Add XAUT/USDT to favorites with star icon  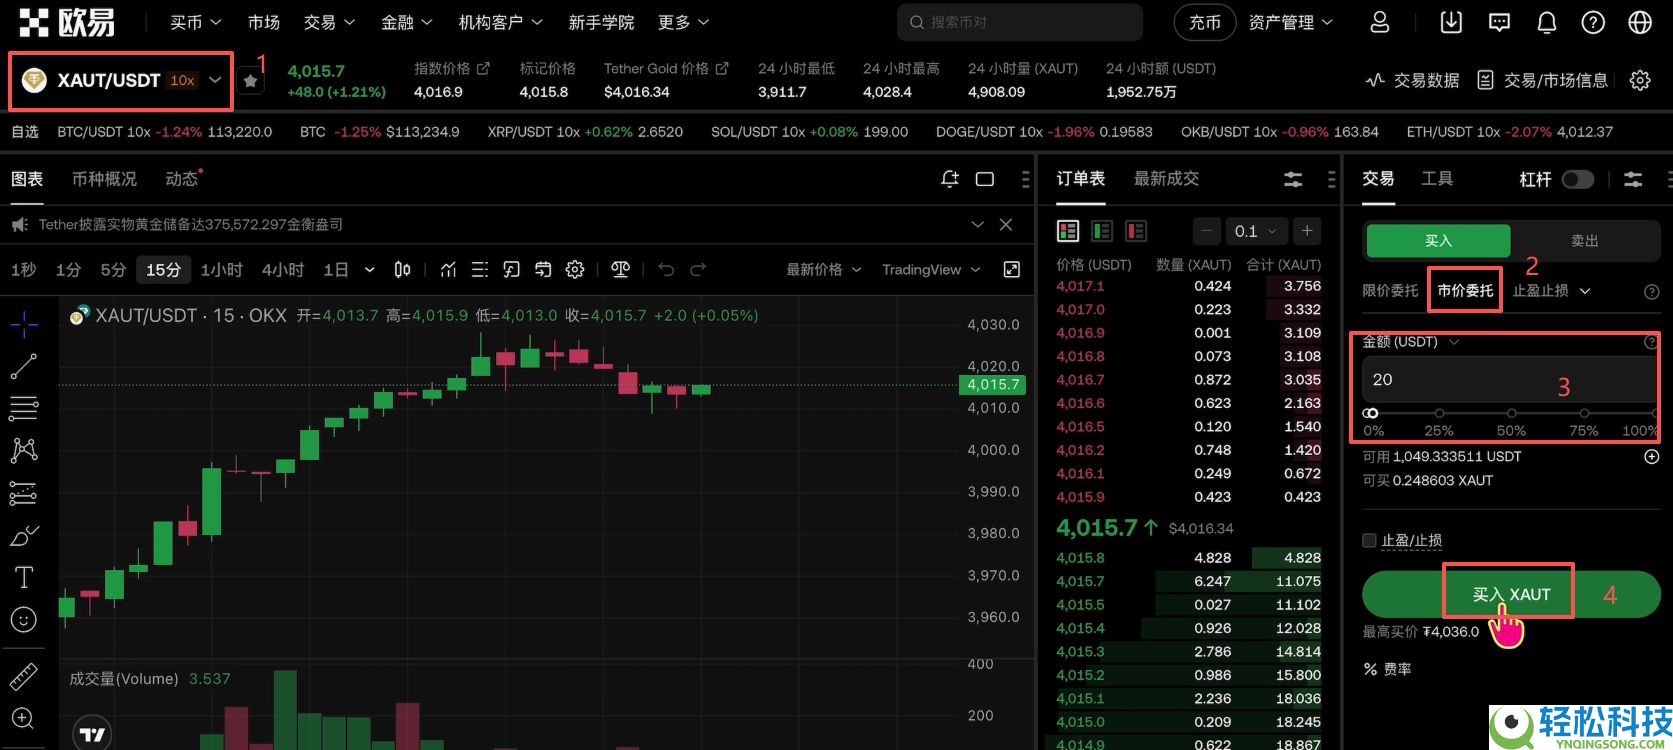pos(251,81)
